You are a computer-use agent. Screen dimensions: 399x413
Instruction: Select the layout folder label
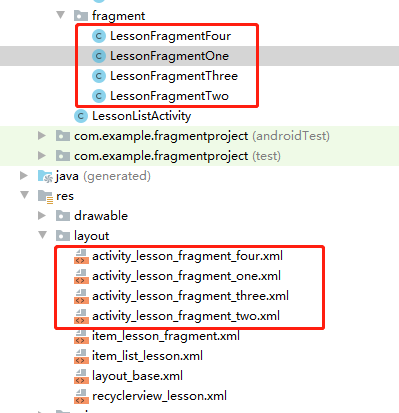point(92,236)
